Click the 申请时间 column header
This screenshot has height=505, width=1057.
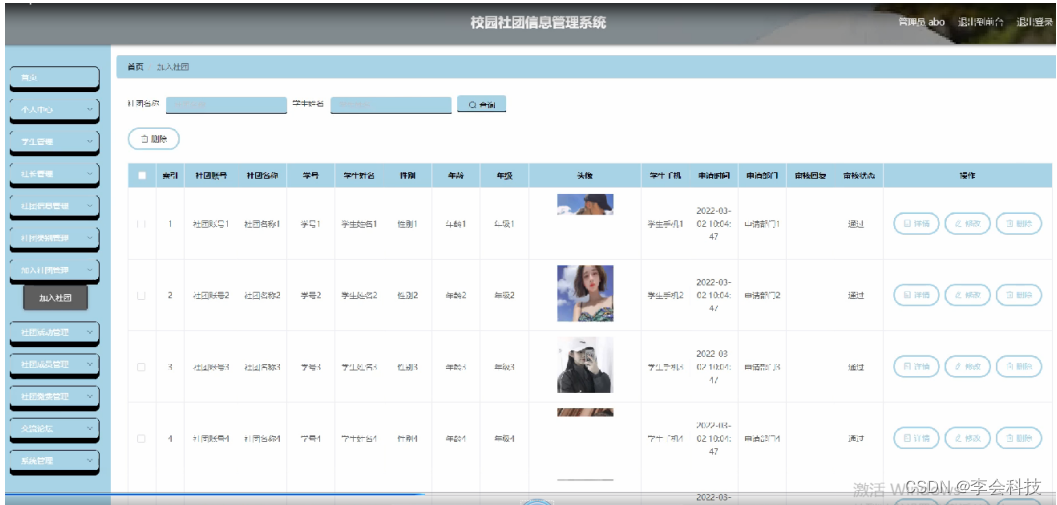tap(714, 175)
